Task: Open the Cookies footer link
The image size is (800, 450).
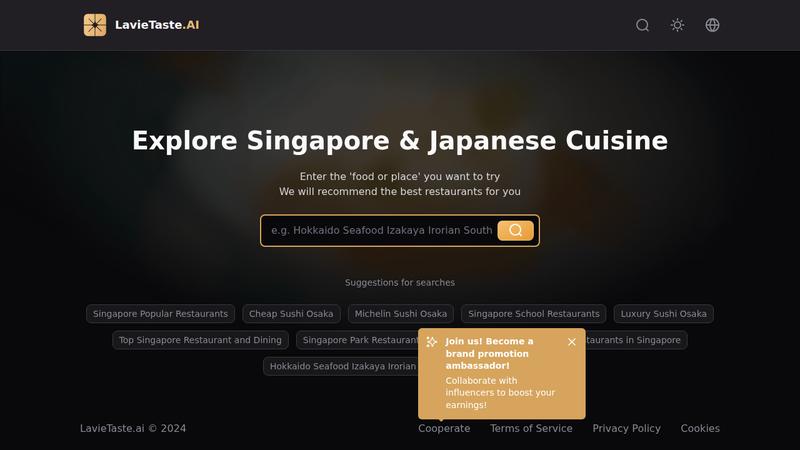Action: click(700, 429)
